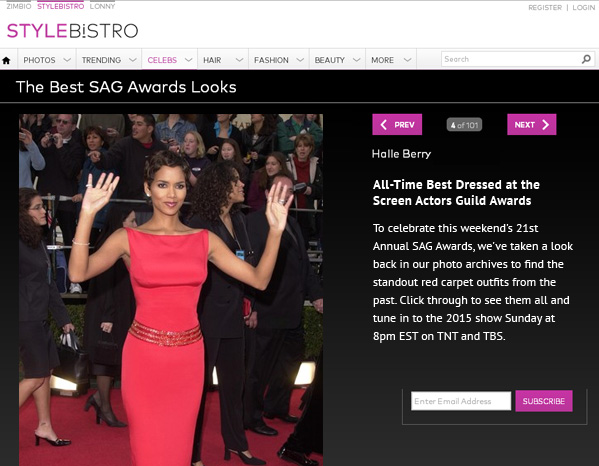Click the home icon in navigation bar
This screenshot has height=466, width=599.
pyautogui.click(x=6, y=60)
